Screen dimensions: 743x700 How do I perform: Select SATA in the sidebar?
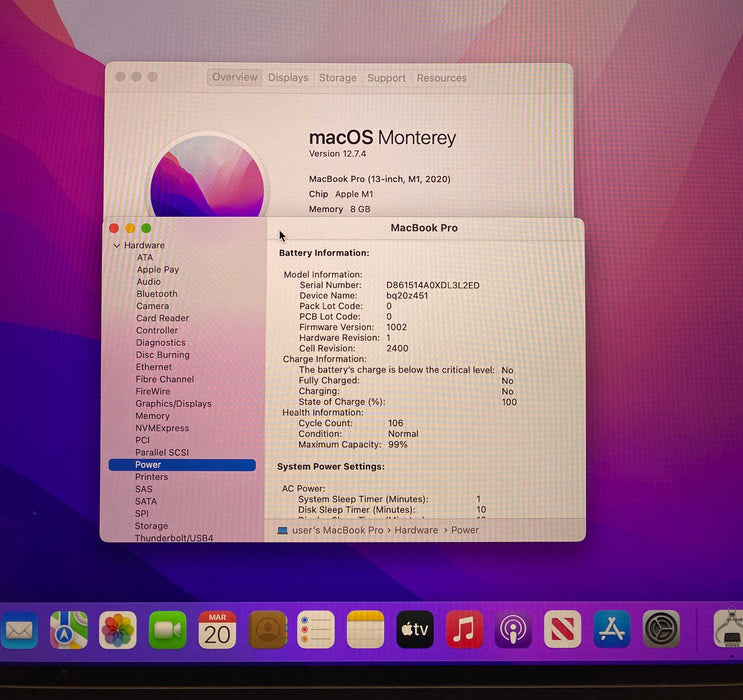pos(145,501)
